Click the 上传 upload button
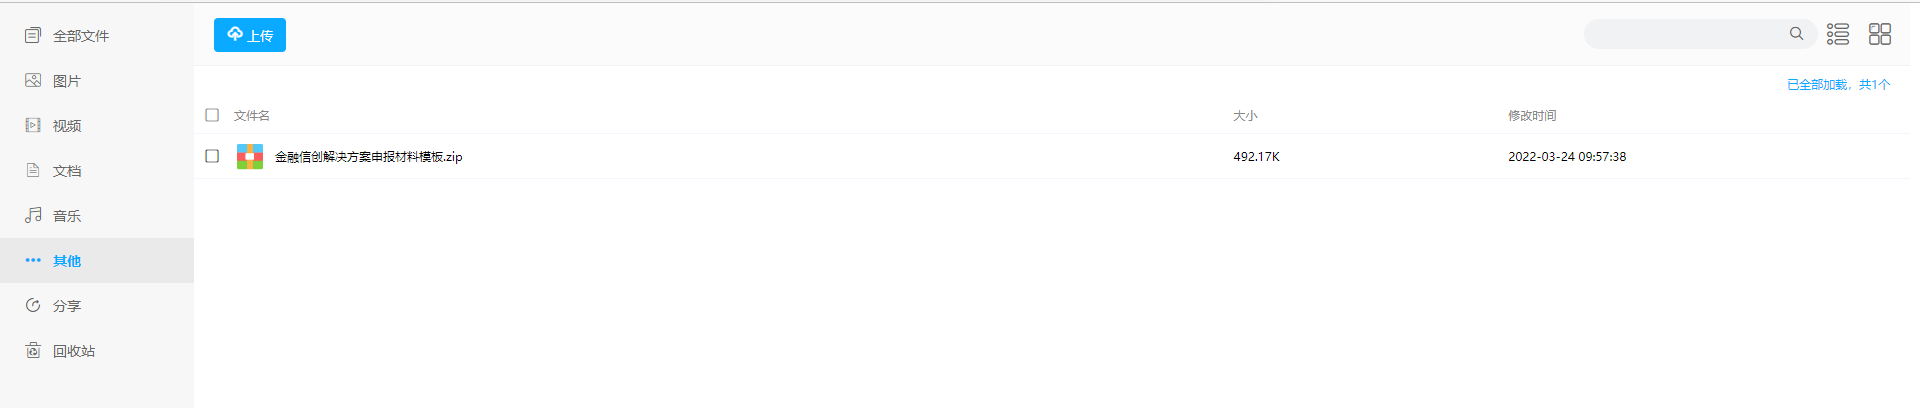The height and width of the screenshot is (408, 1920). pyautogui.click(x=250, y=35)
